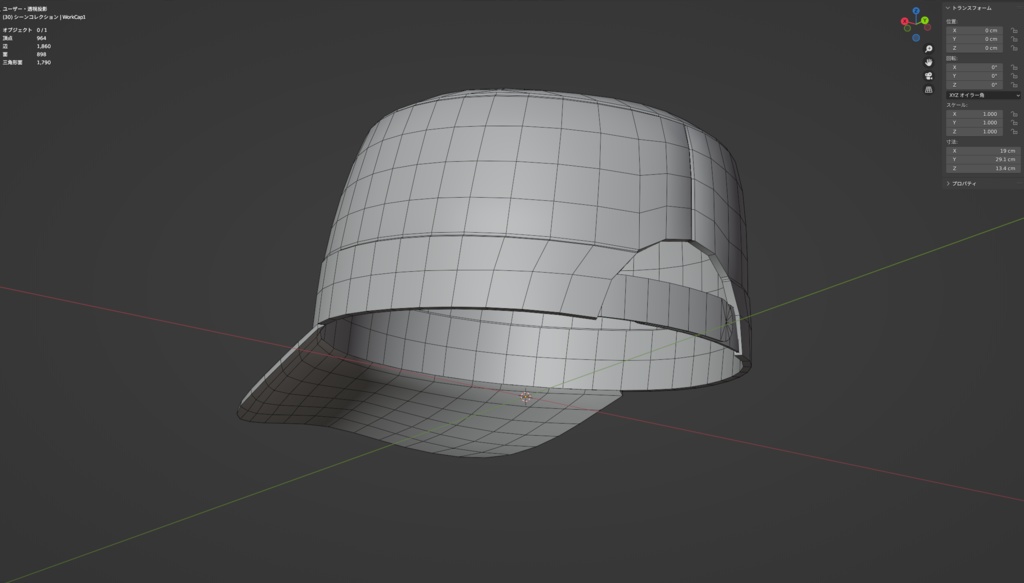
Task: Click the perspective/orthographic toggle grid icon
Action: click(928, 87)
